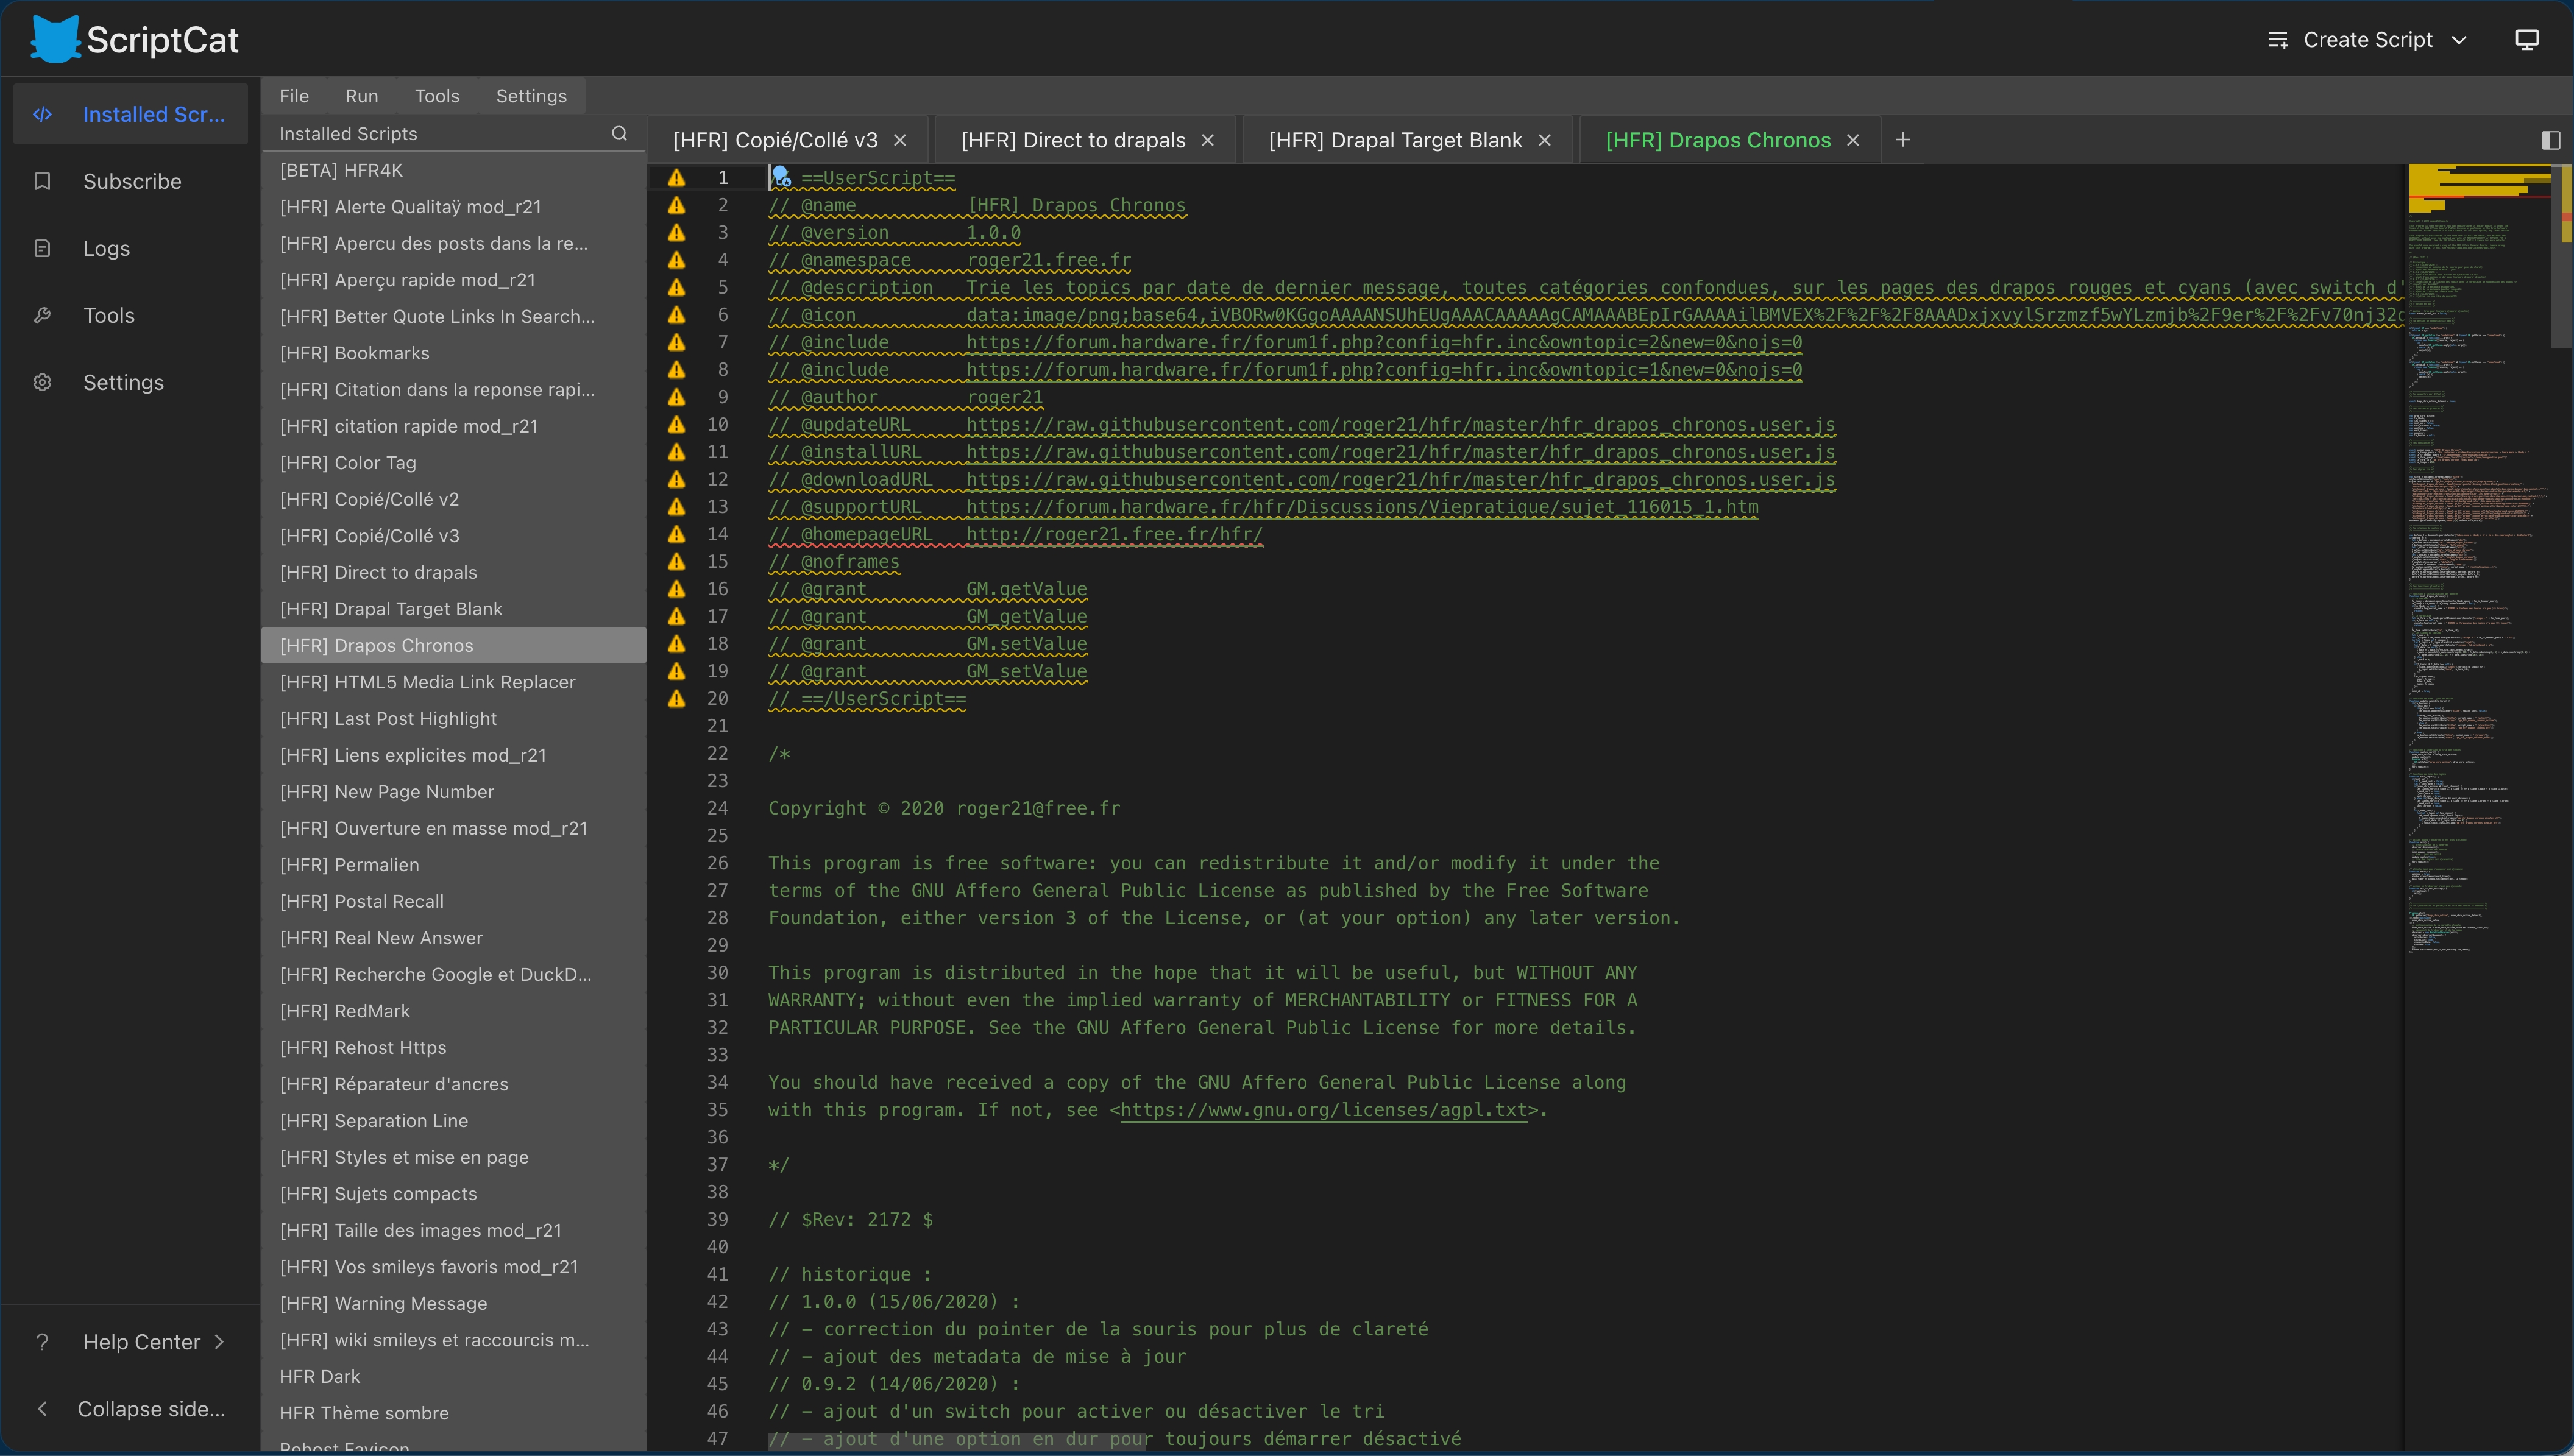
Task: Select [HFR] Color Tag script
Action: coord(454,463)
